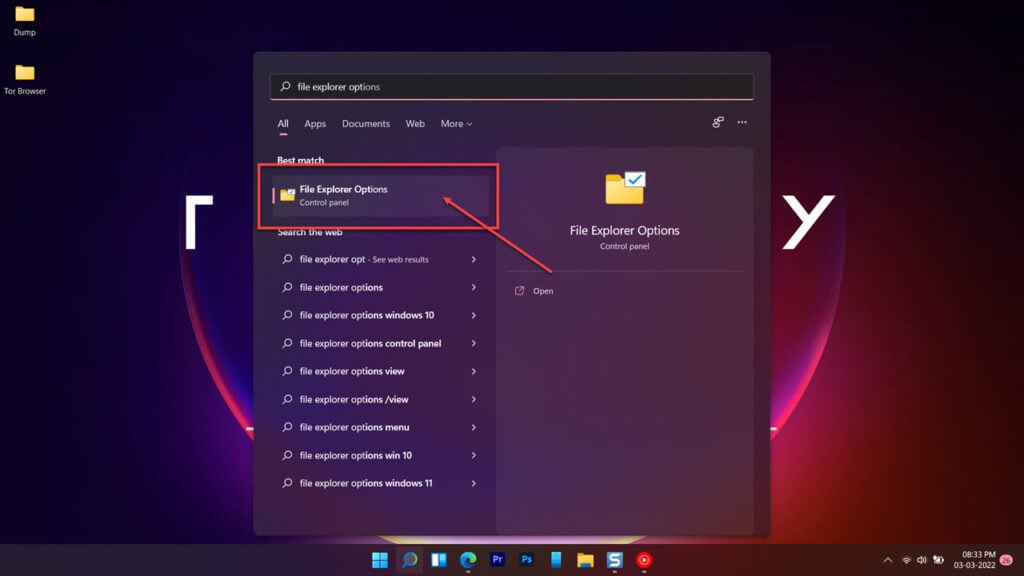Click the battery tray icon
Viewport: 1024px width, 576px height.
938,560
